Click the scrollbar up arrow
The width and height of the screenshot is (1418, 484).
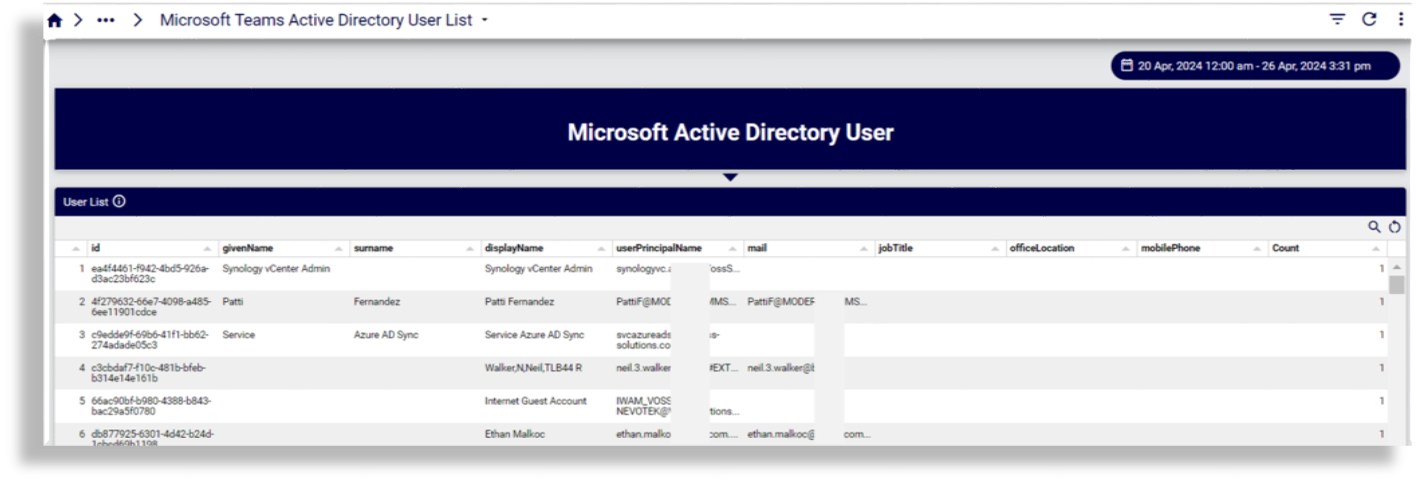(1396, 268)
